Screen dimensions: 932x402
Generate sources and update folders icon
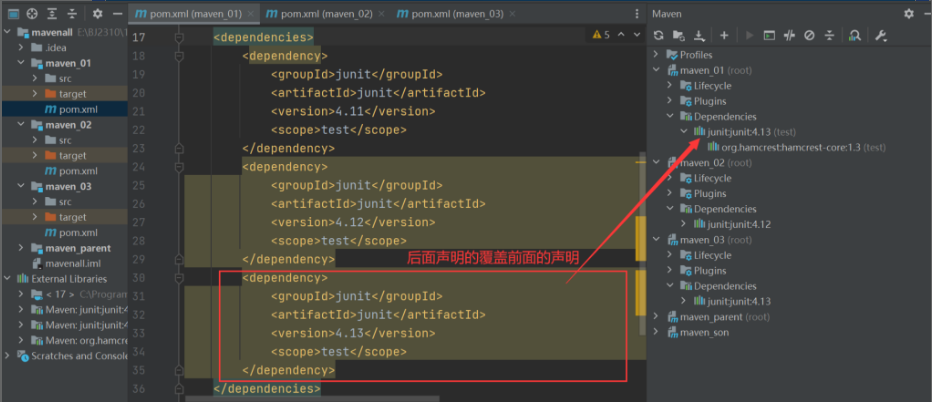click(x=678, y=36)
